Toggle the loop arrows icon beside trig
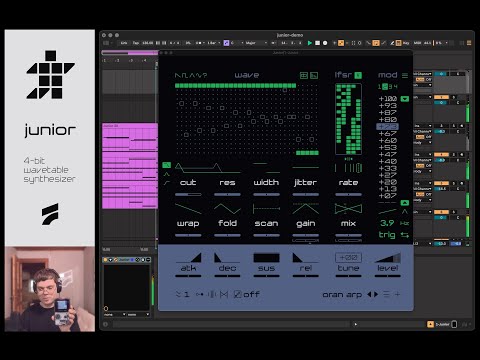The height and width of the screenshot is (360, 480). pos(405,235)
